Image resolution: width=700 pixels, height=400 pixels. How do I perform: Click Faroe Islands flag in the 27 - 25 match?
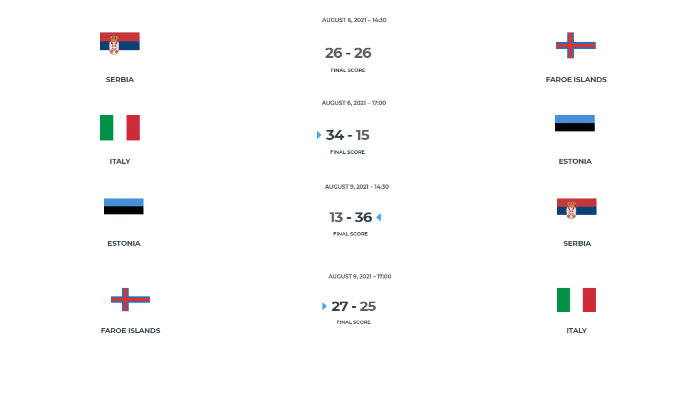click(x=130, y=298)
